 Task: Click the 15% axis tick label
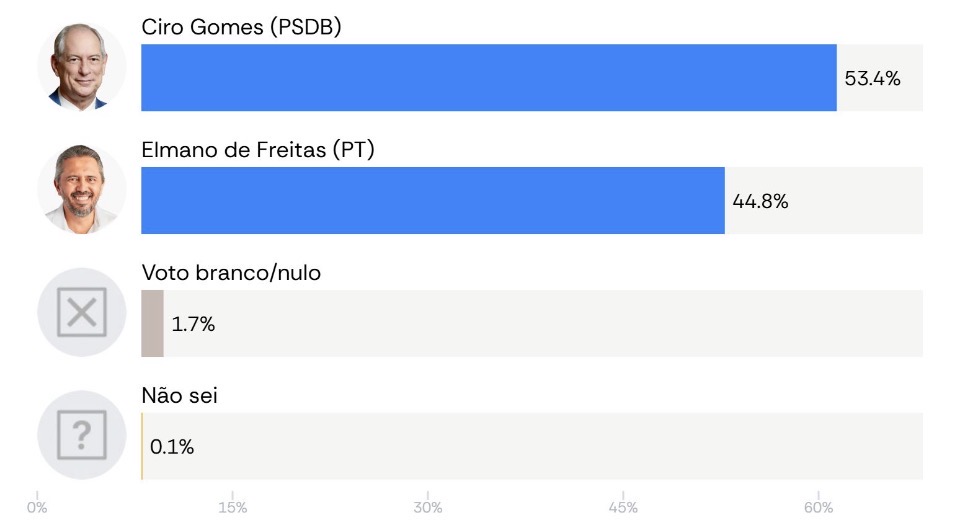click(x=233, y=508)
